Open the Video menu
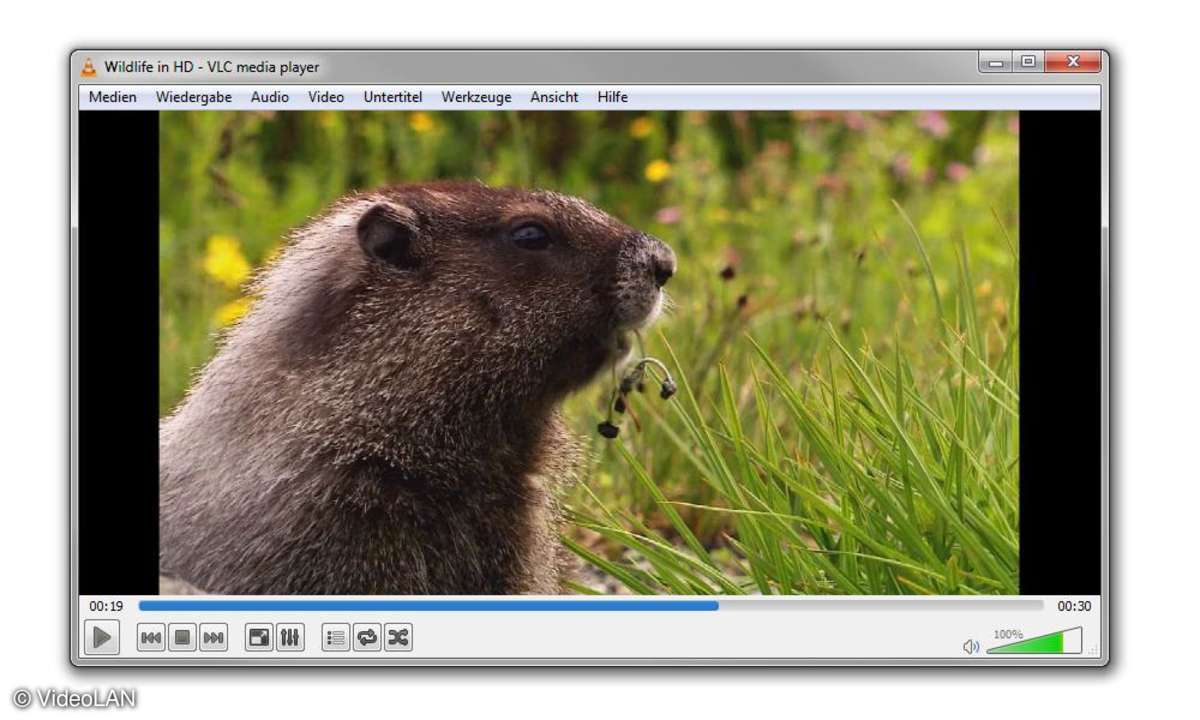 pos(326,97)
